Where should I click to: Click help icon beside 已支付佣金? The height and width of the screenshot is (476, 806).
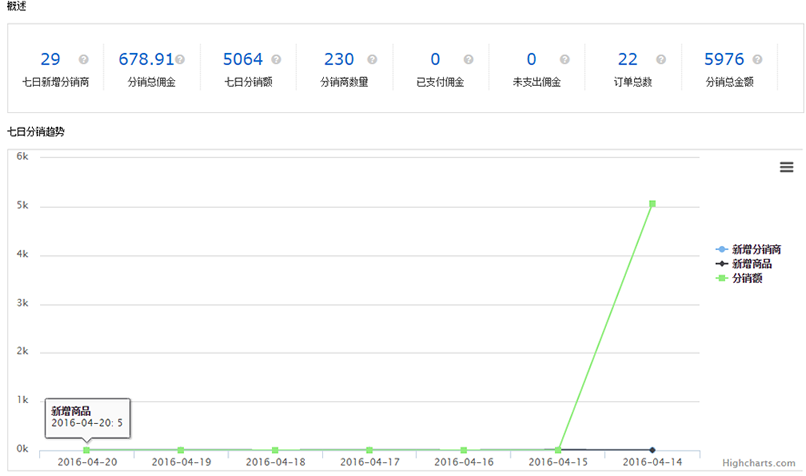click(x=467, y=60)
